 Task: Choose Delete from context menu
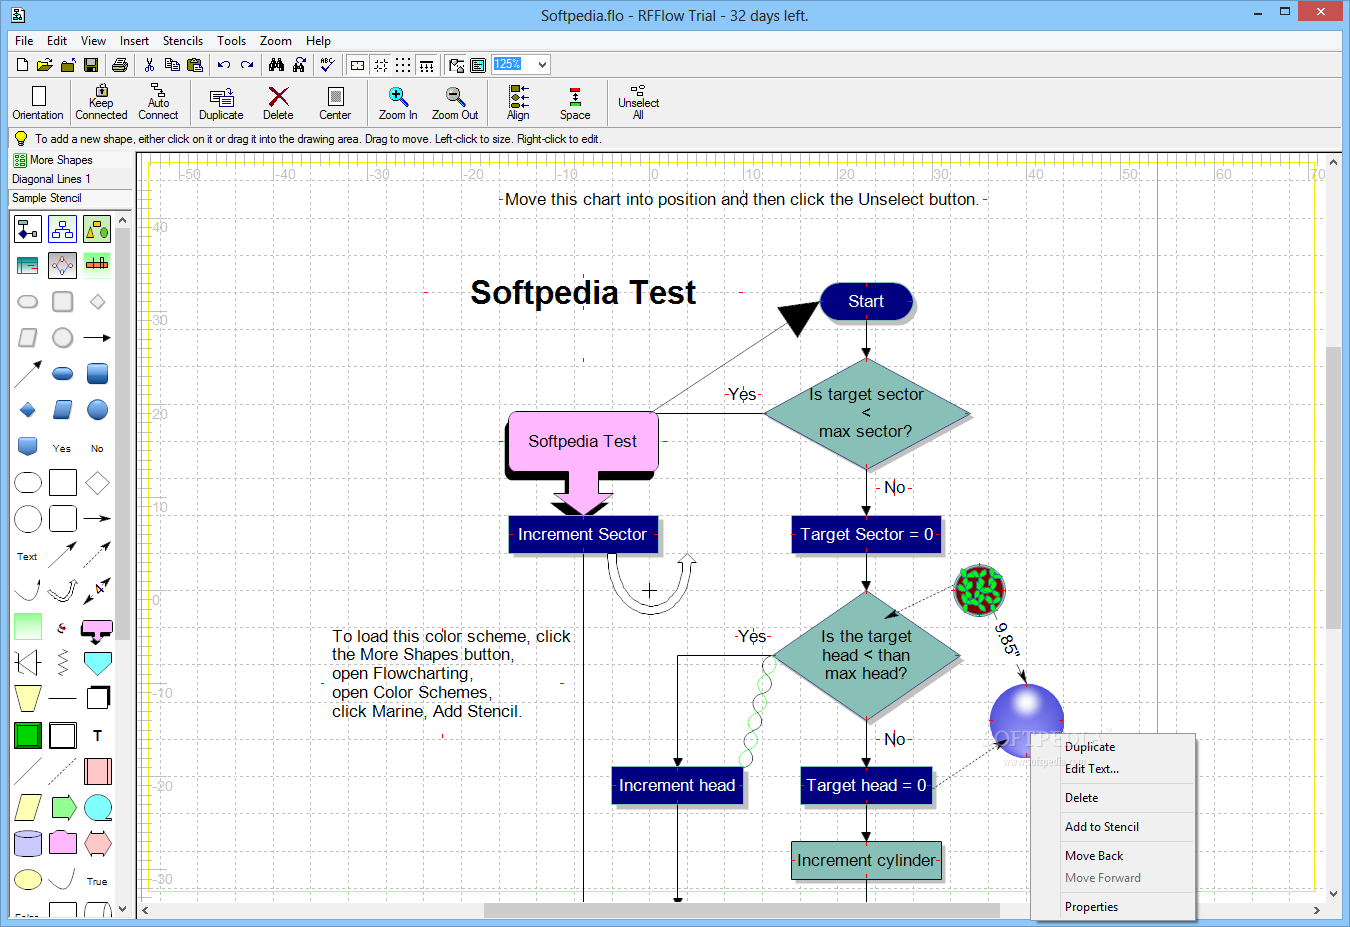point(1113,798)
